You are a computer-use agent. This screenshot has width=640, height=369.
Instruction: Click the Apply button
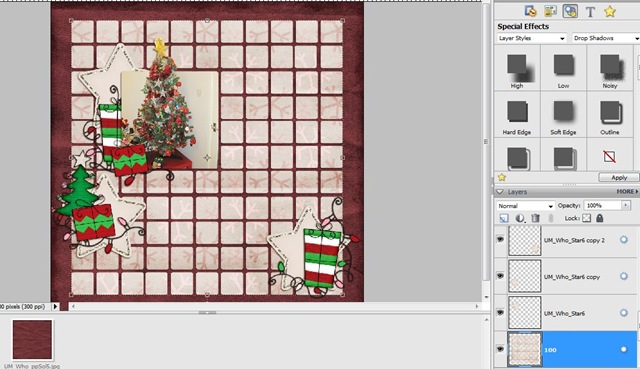(x=618, y=178)
